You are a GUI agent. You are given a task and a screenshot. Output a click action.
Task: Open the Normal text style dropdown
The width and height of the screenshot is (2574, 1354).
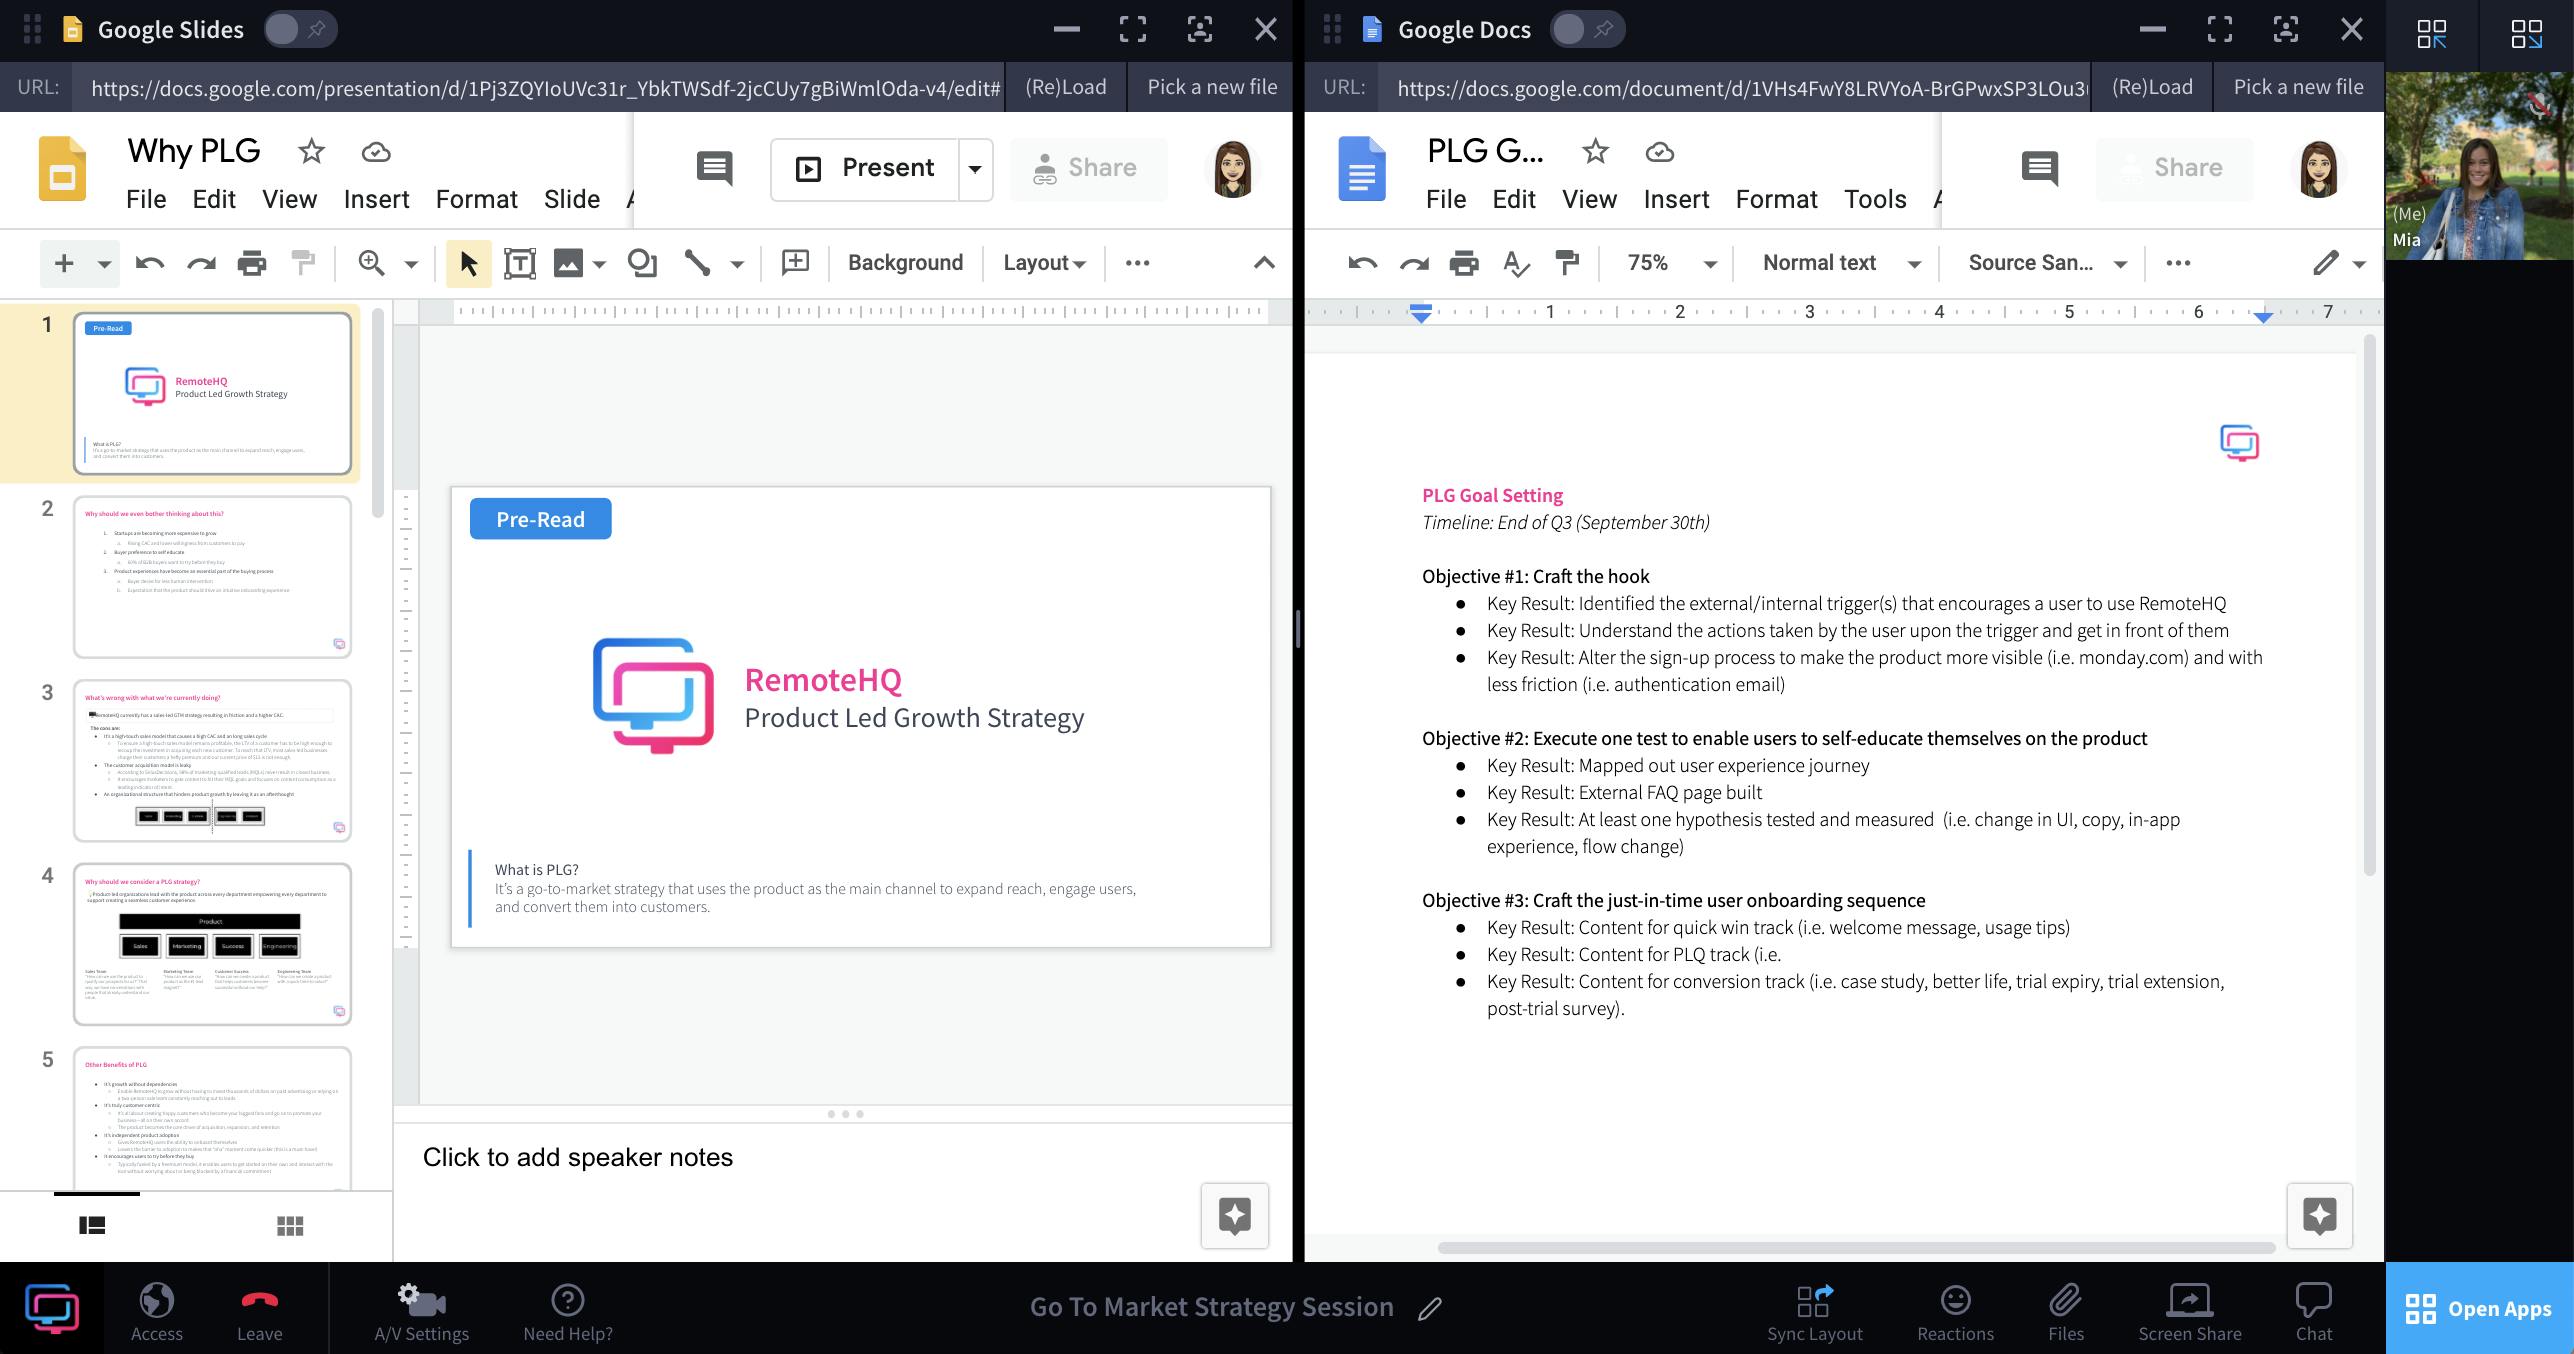[x=1840, y=263]
